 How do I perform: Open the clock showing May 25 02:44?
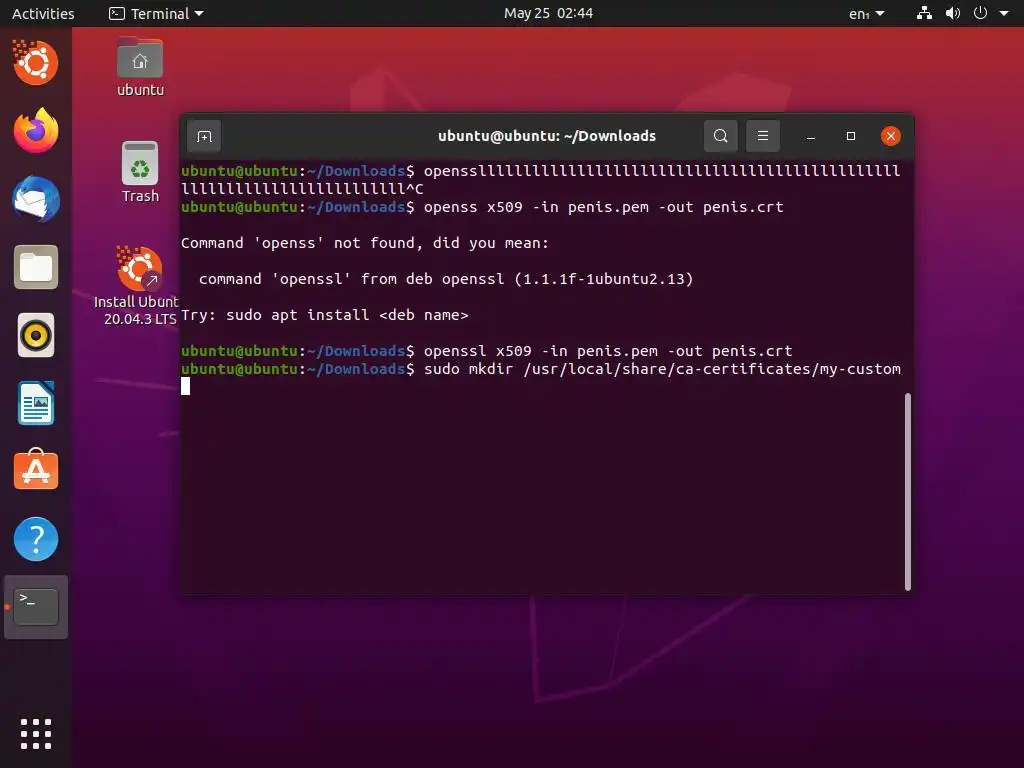(549, 13)
